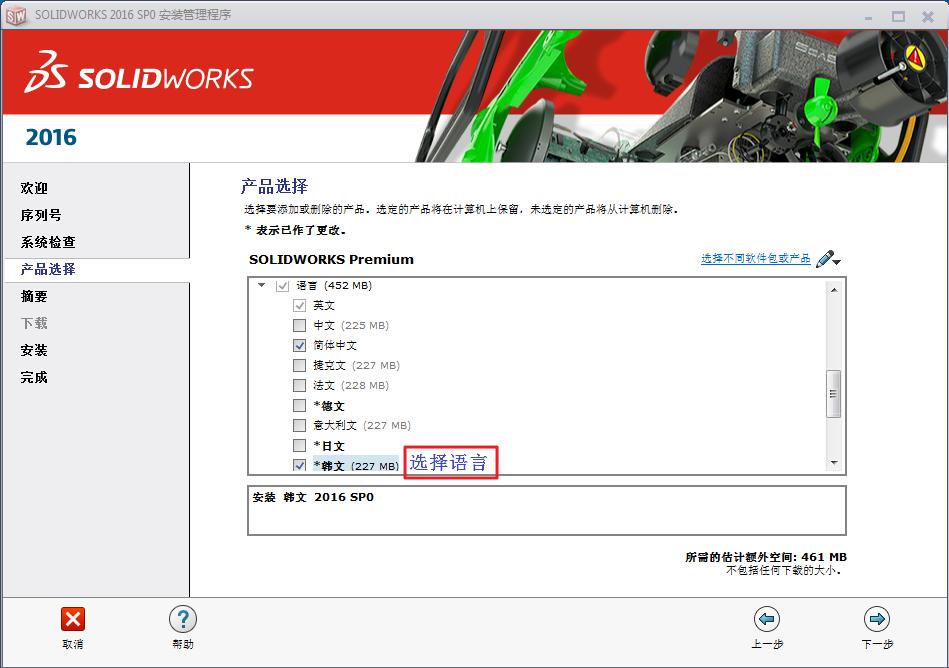Check the 德文 language checkbox
Image resolution: width=949 pixels, height=668 pixels.
(299, 405)
